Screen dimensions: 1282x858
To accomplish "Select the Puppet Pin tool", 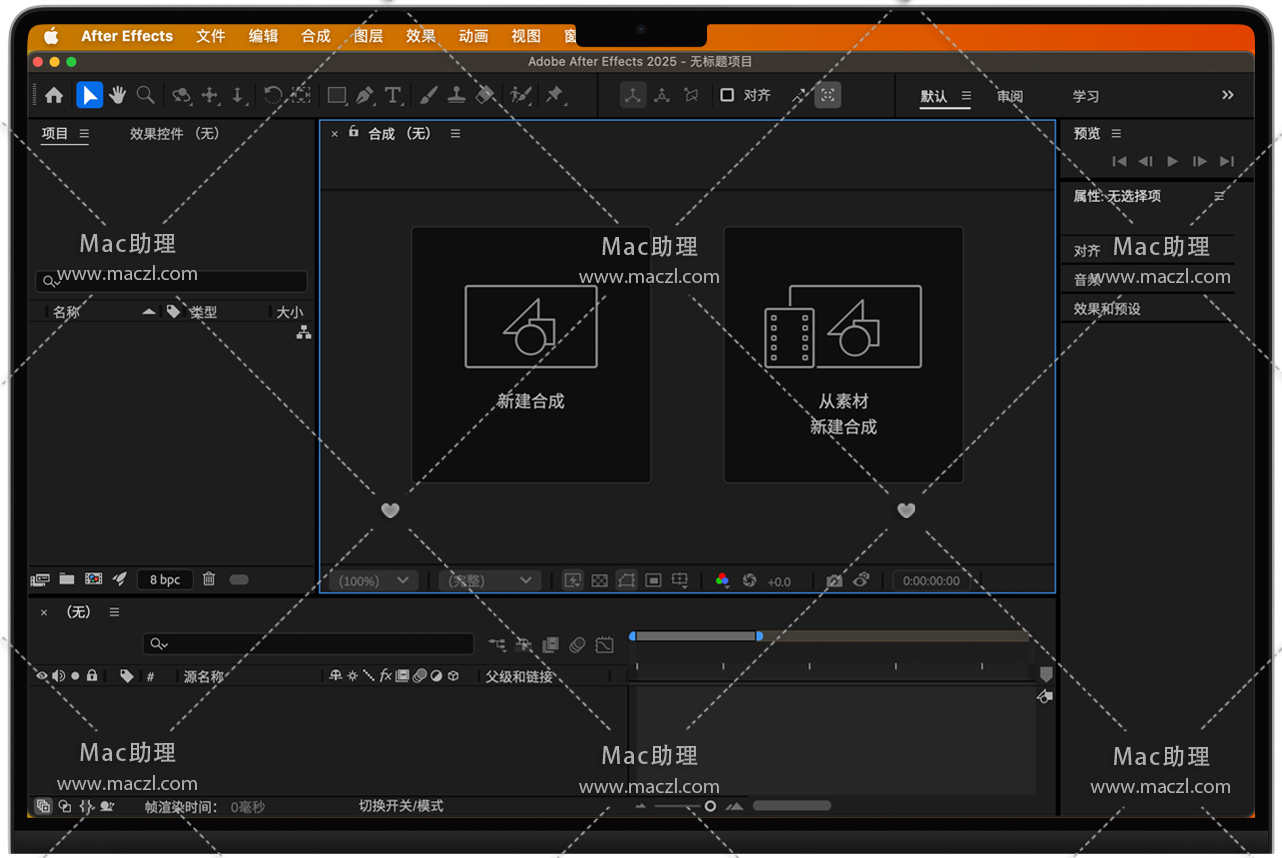I will 554,95.
